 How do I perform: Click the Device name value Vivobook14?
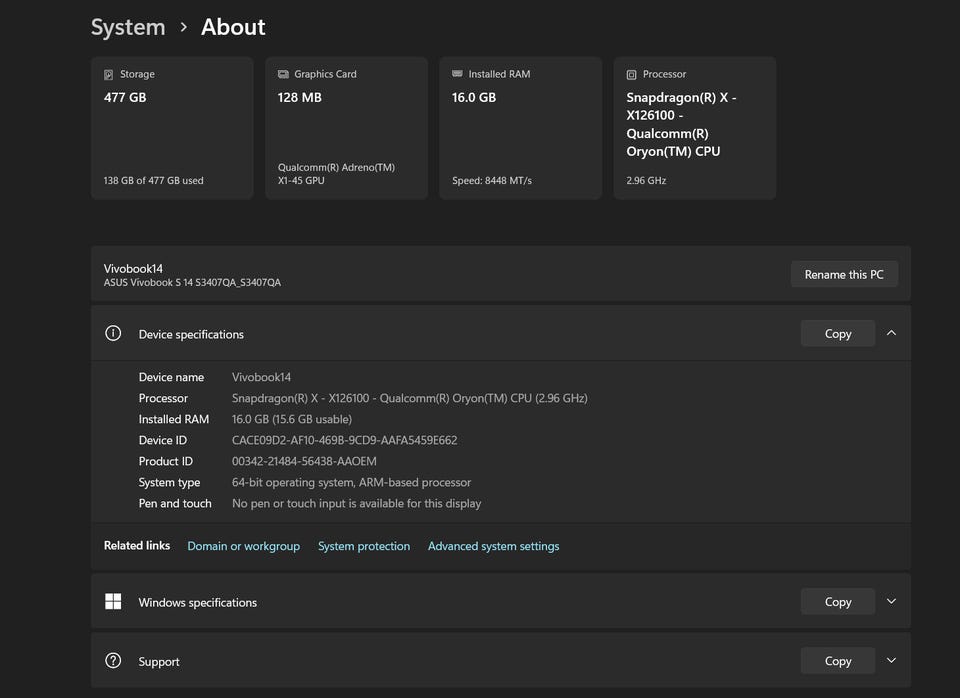[x=261, y=377]
